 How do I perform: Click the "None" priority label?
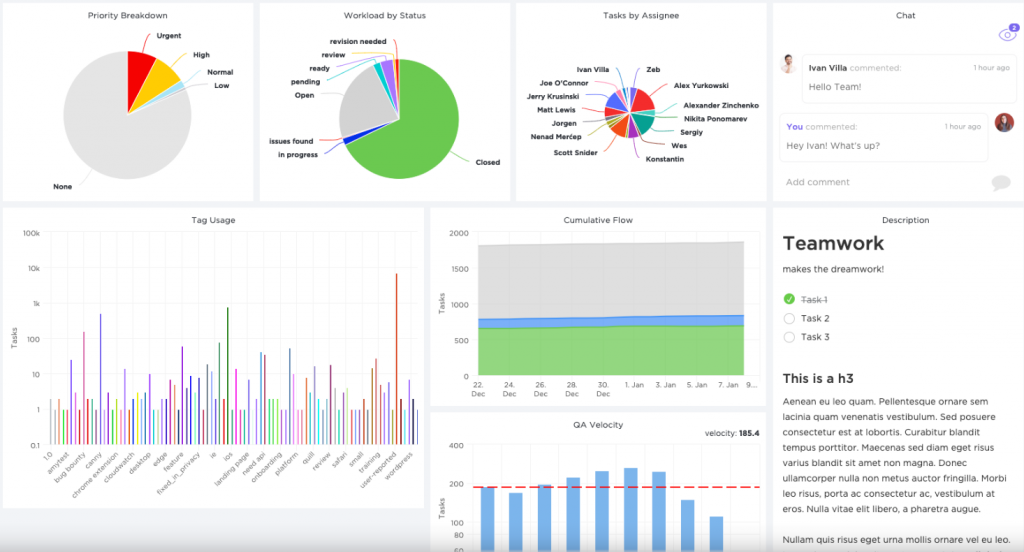click(63, 187)
